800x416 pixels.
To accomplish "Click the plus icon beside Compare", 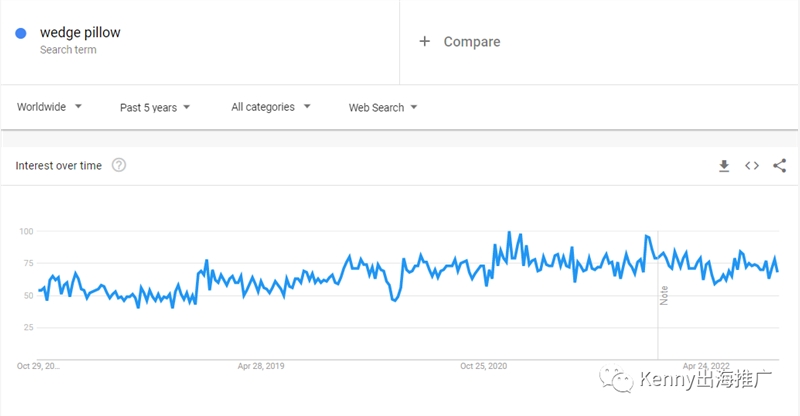I will point(424,41).
